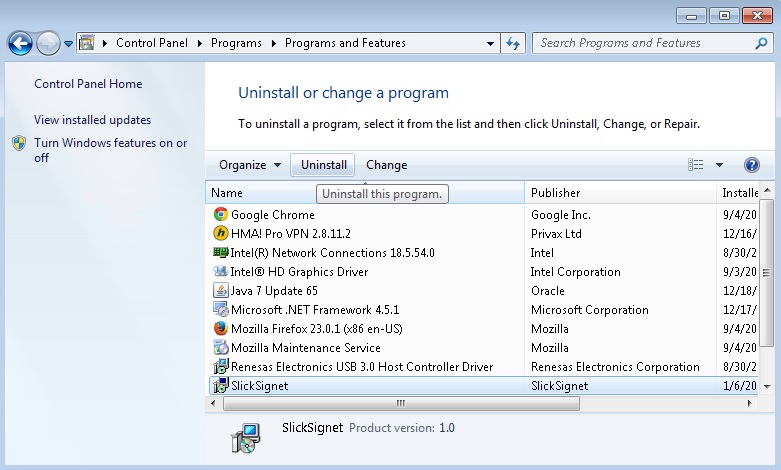Image resolution: width=781 pixels, height=470 pixels.
Task: Open the recent pages dropdown arrow
Action: pyautogui.click(x=69, y=44)
